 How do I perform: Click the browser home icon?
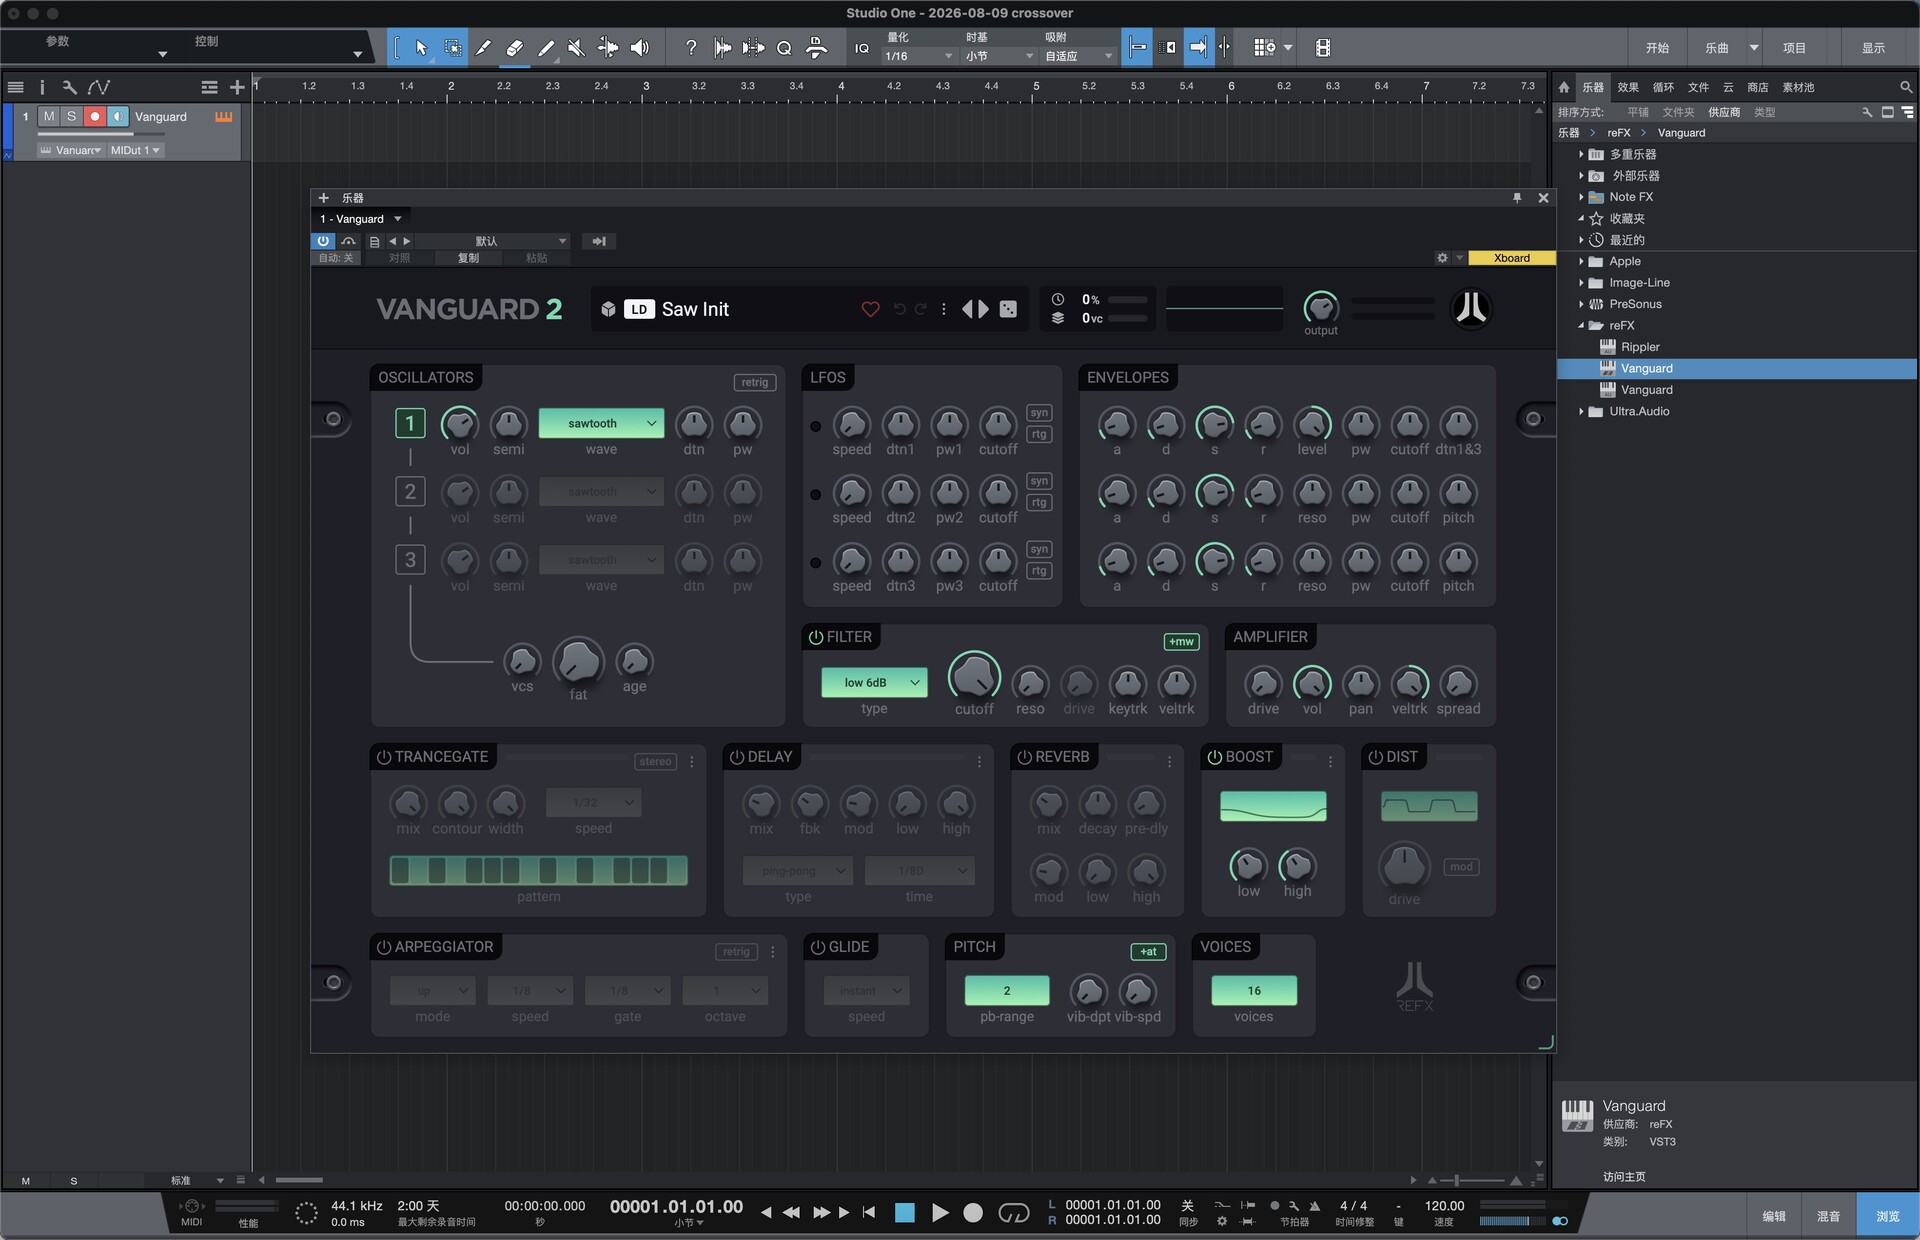[x=1564, y=87]
